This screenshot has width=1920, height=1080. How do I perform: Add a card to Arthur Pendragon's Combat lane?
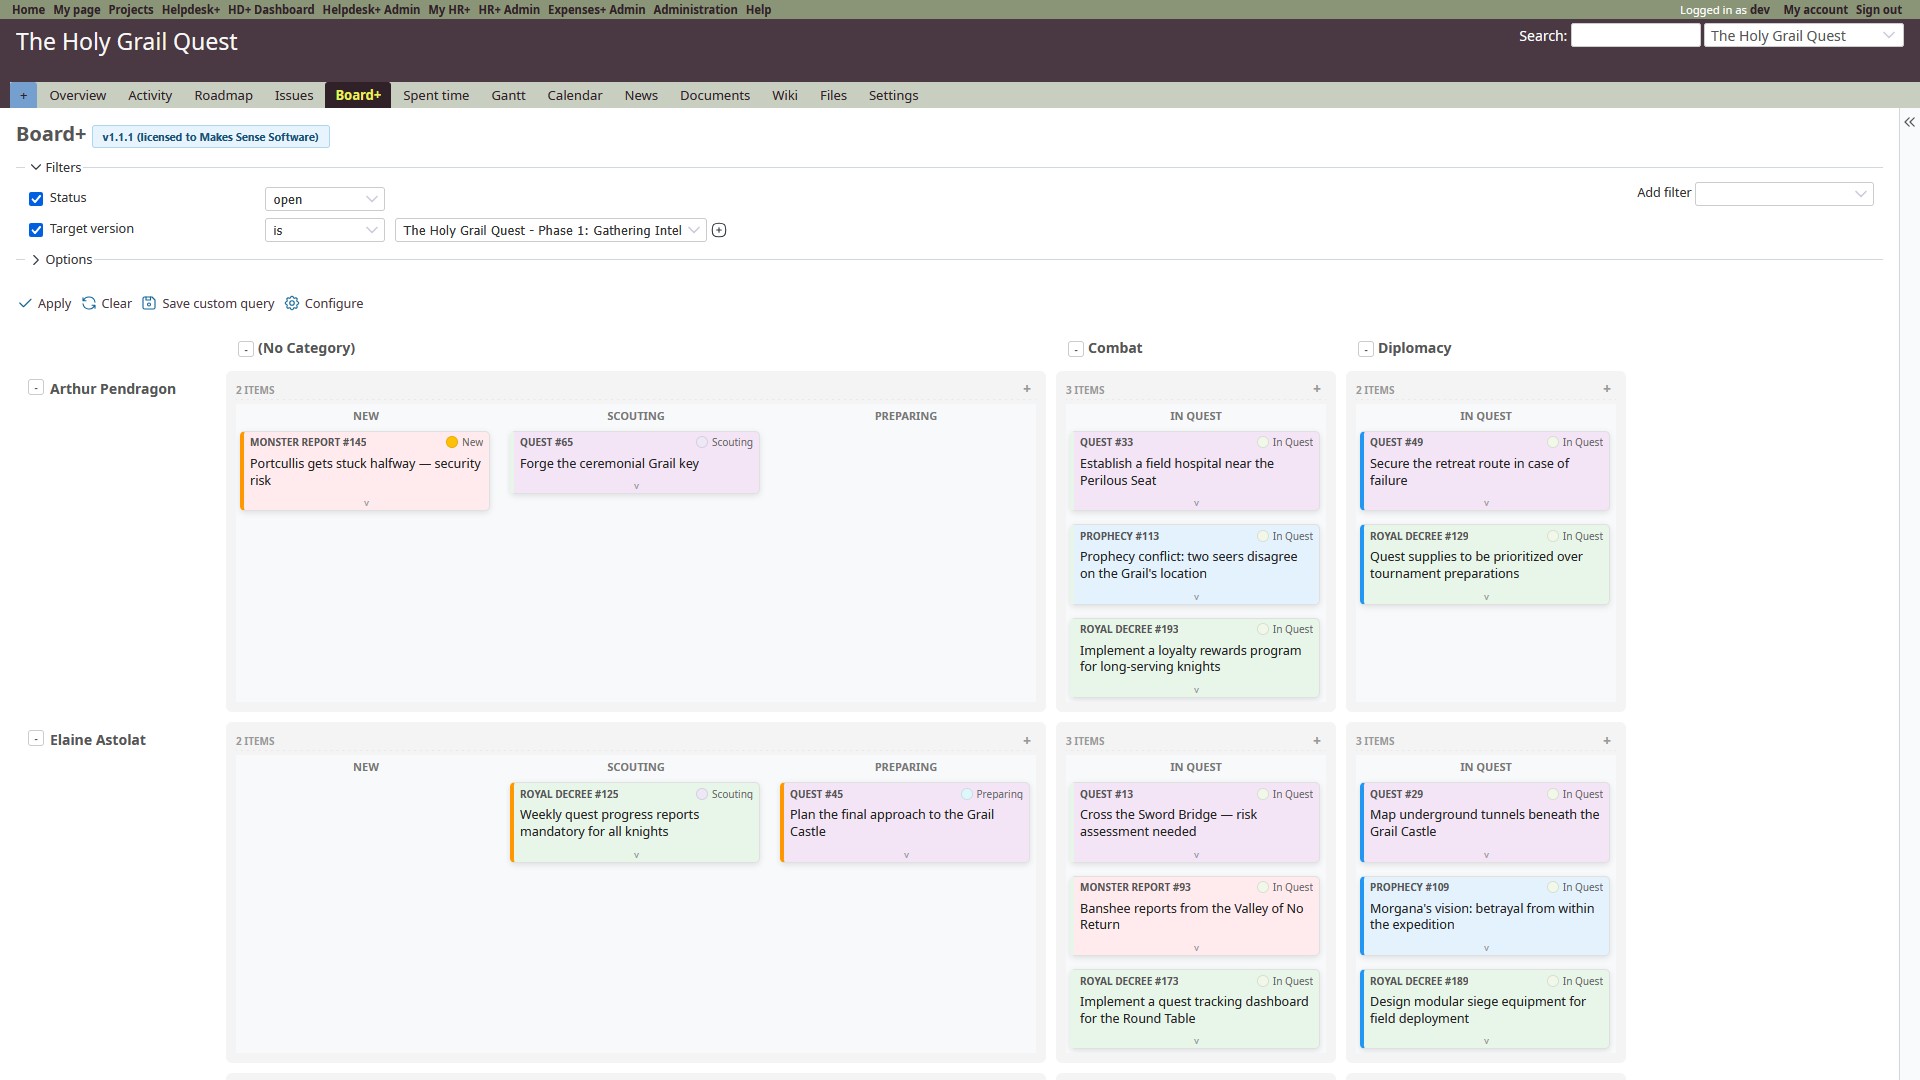click(1316, 389)
